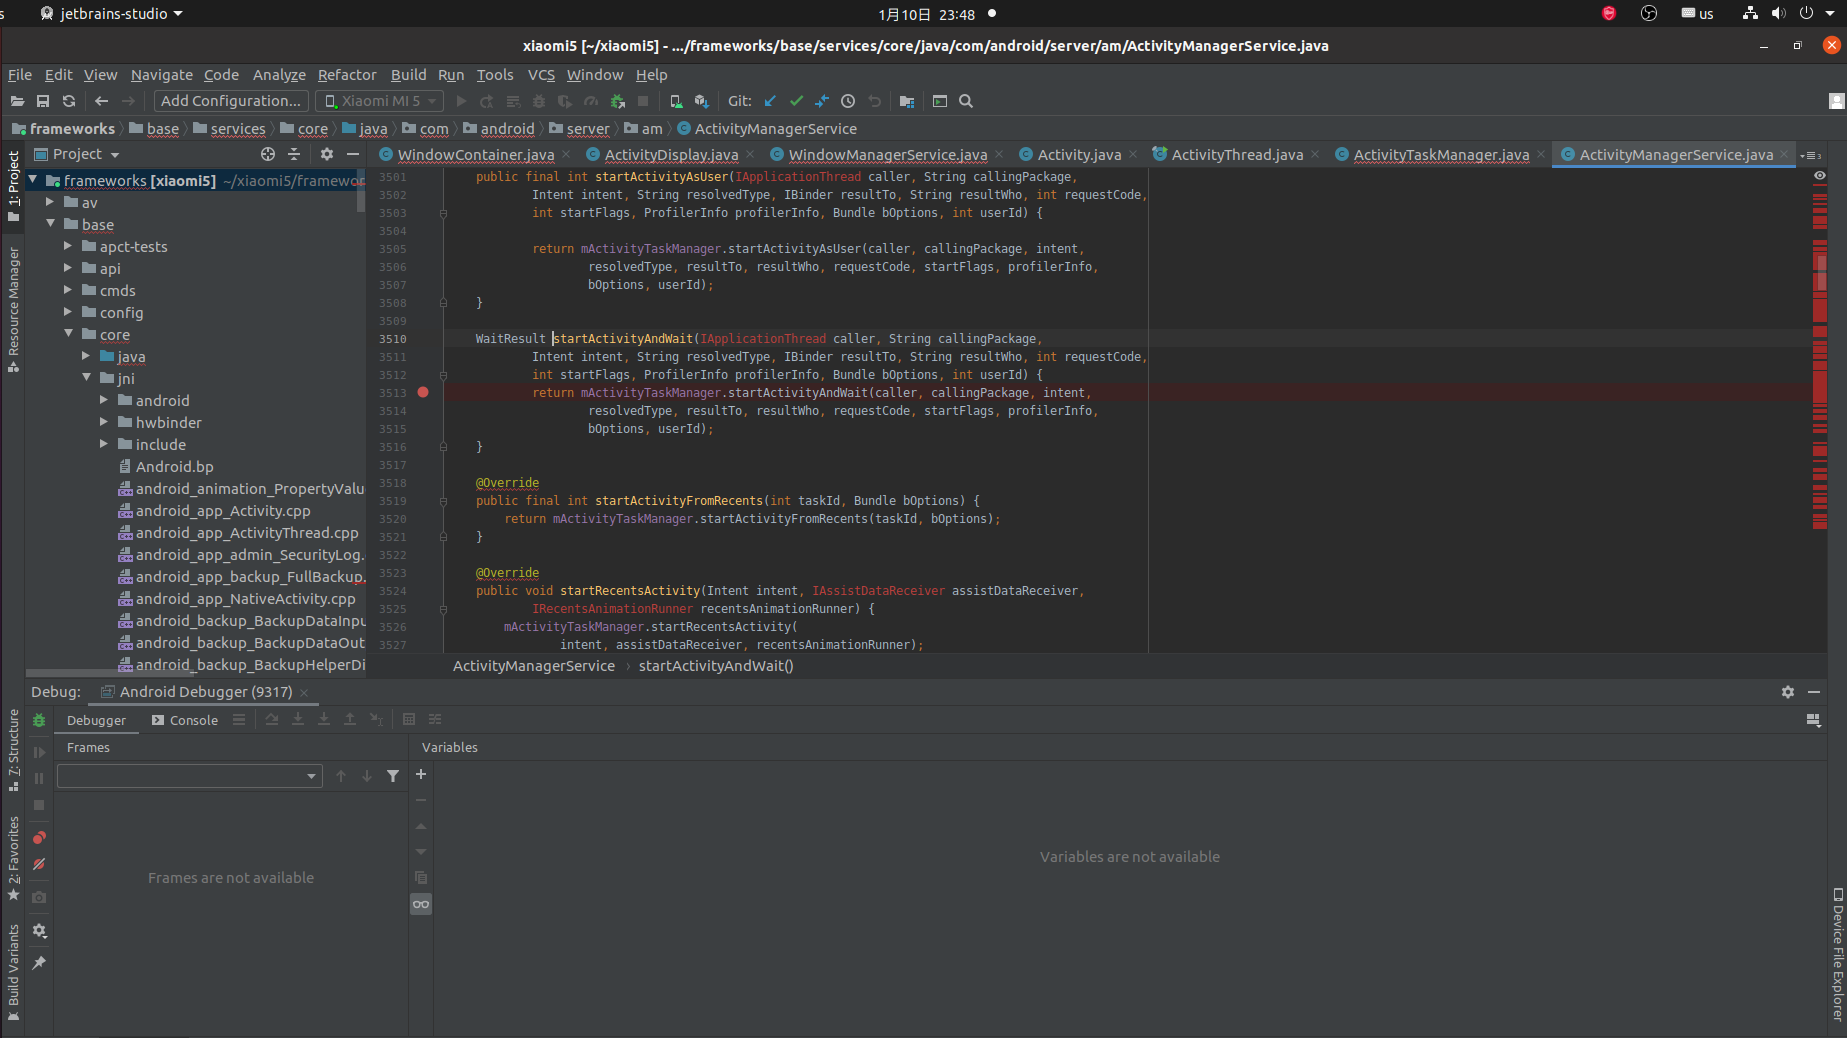Update project with the blue Git download arrow
This screenshot has height=1038, width=1847.
770,101
